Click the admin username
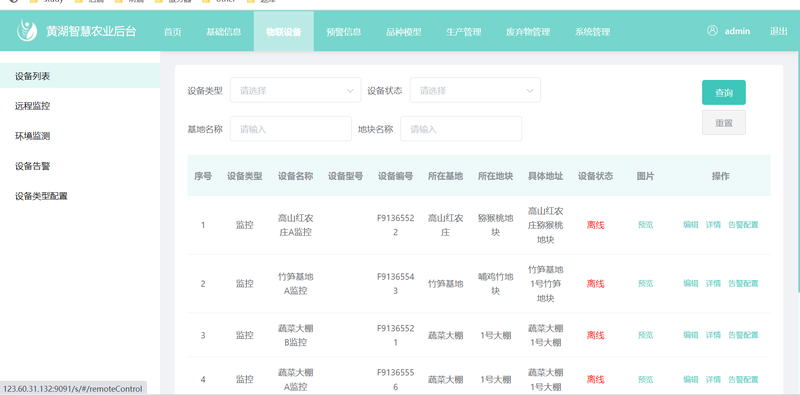This screenshot has width=800, height=395. pyautogui.click(x=737, y=31)
